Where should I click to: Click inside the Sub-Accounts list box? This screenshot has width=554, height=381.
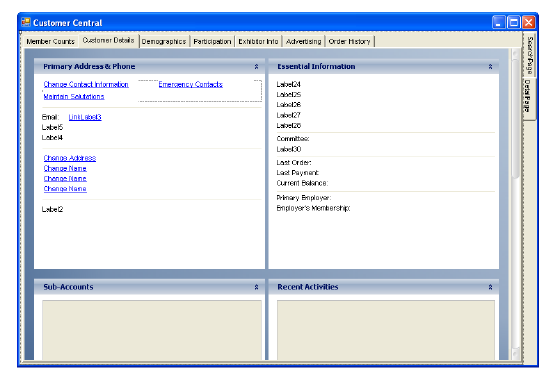pyautogui.click(x=152, y=330)
